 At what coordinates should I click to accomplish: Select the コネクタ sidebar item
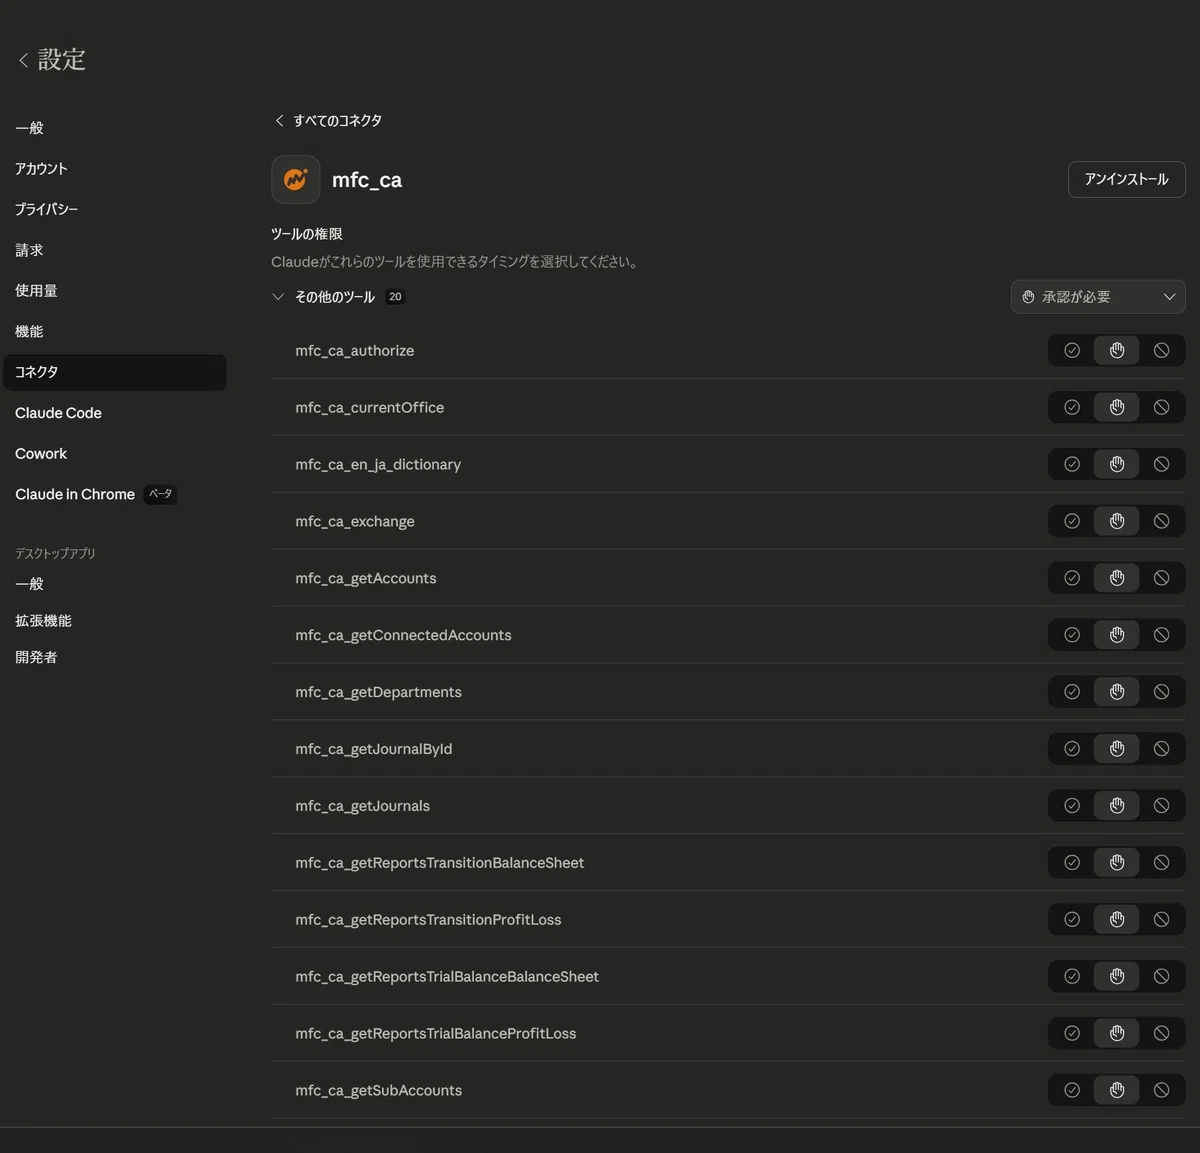point(115,372)
